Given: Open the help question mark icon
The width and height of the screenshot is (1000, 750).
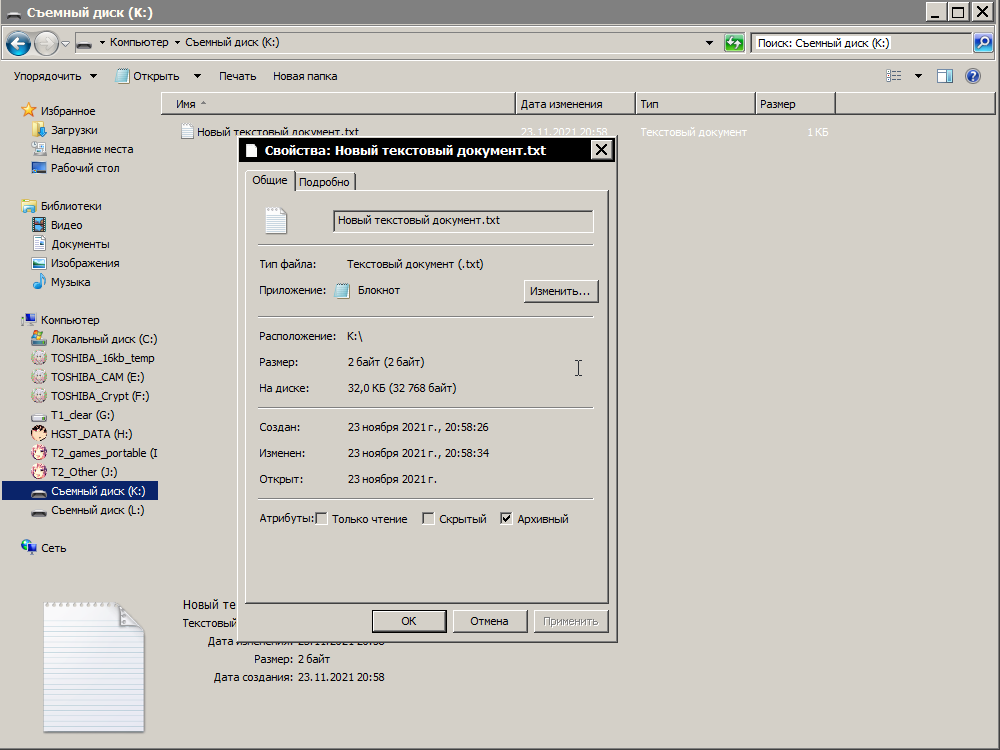Looking at the screenshot, I should [x=972, y=76].
